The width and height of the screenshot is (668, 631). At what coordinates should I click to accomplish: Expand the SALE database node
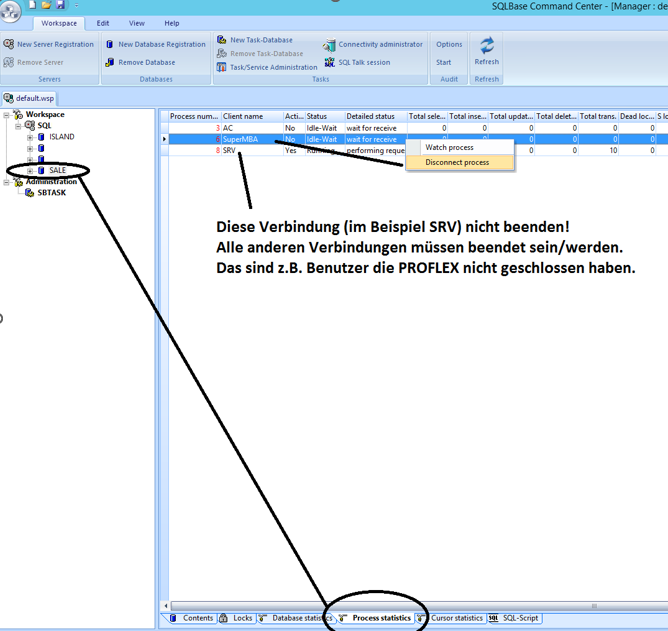tap(30, 171)
